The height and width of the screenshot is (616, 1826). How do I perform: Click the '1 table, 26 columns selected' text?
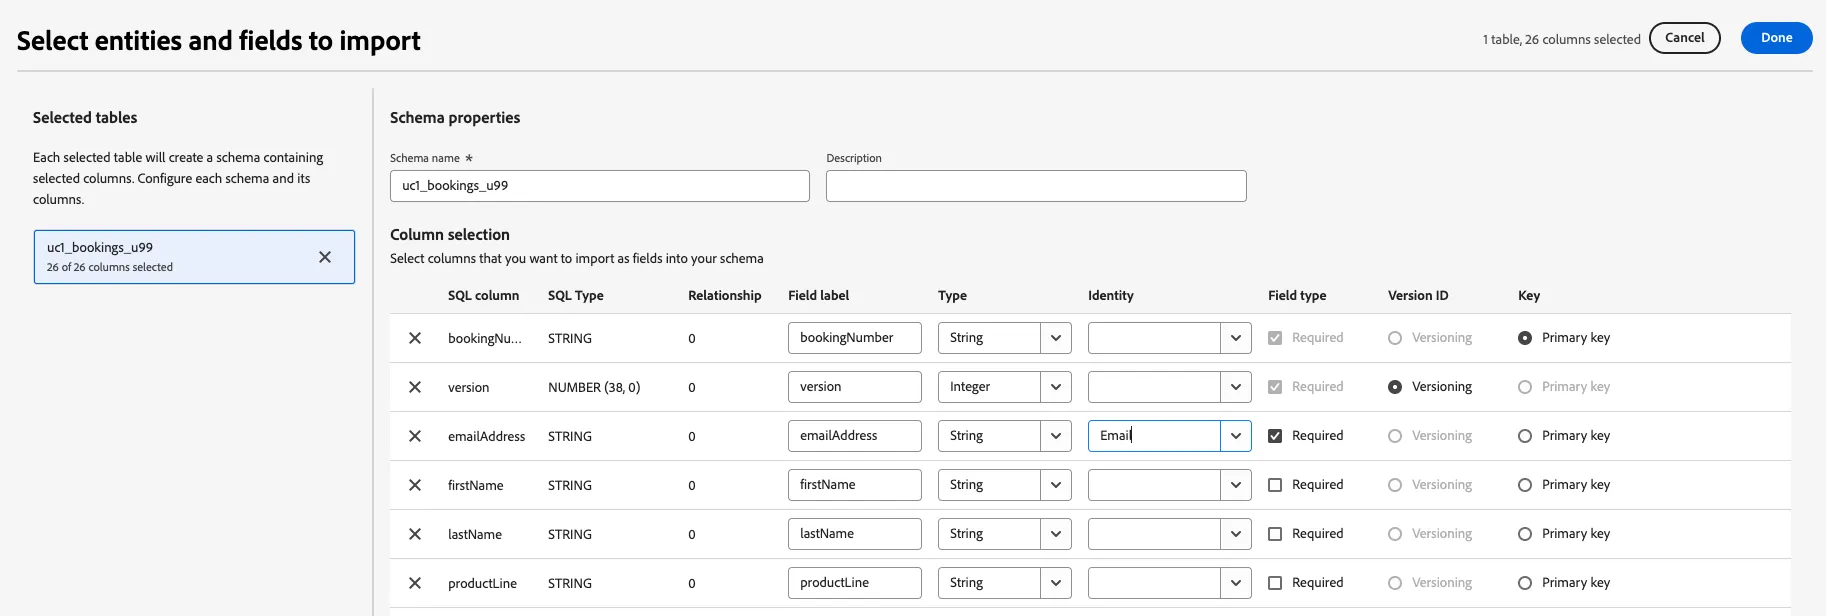[1561, 40]
